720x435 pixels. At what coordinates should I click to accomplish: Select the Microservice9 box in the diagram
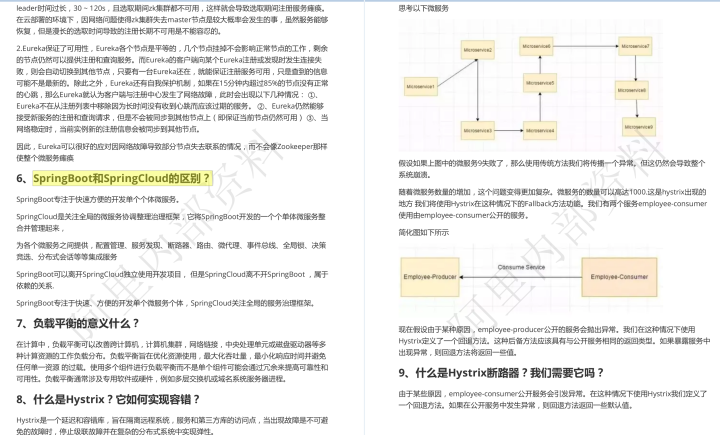639,127
